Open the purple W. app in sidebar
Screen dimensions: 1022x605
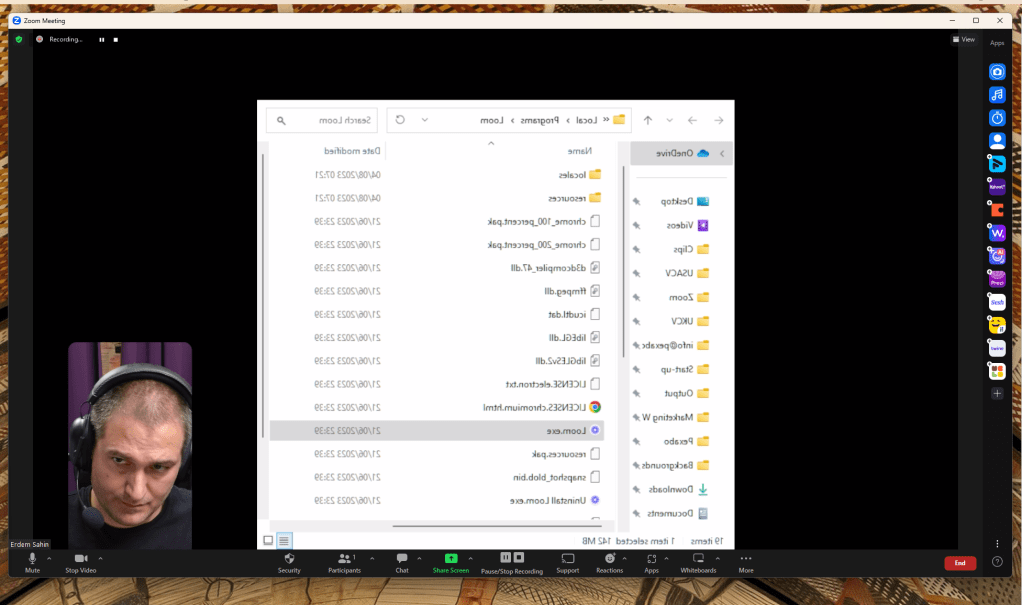coord(997,233)
